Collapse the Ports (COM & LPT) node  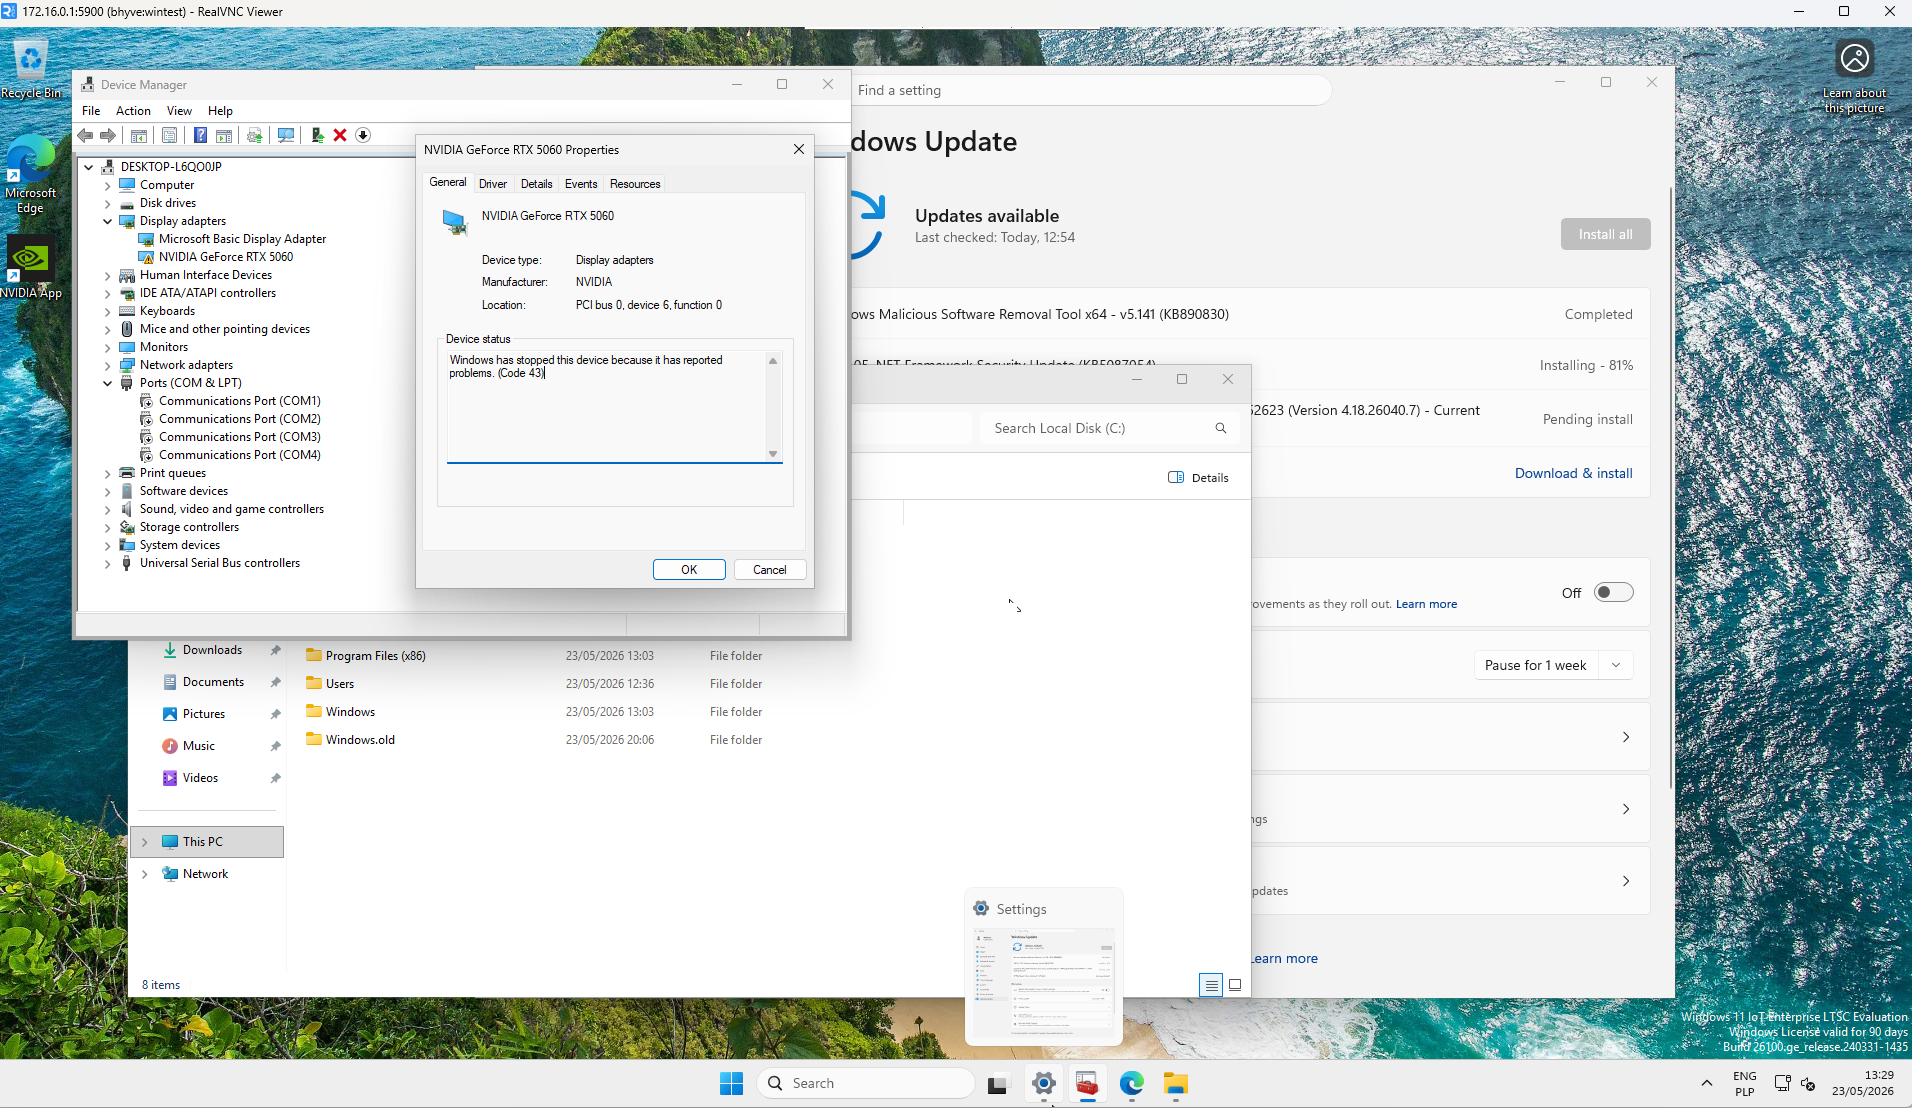point(108,383)
